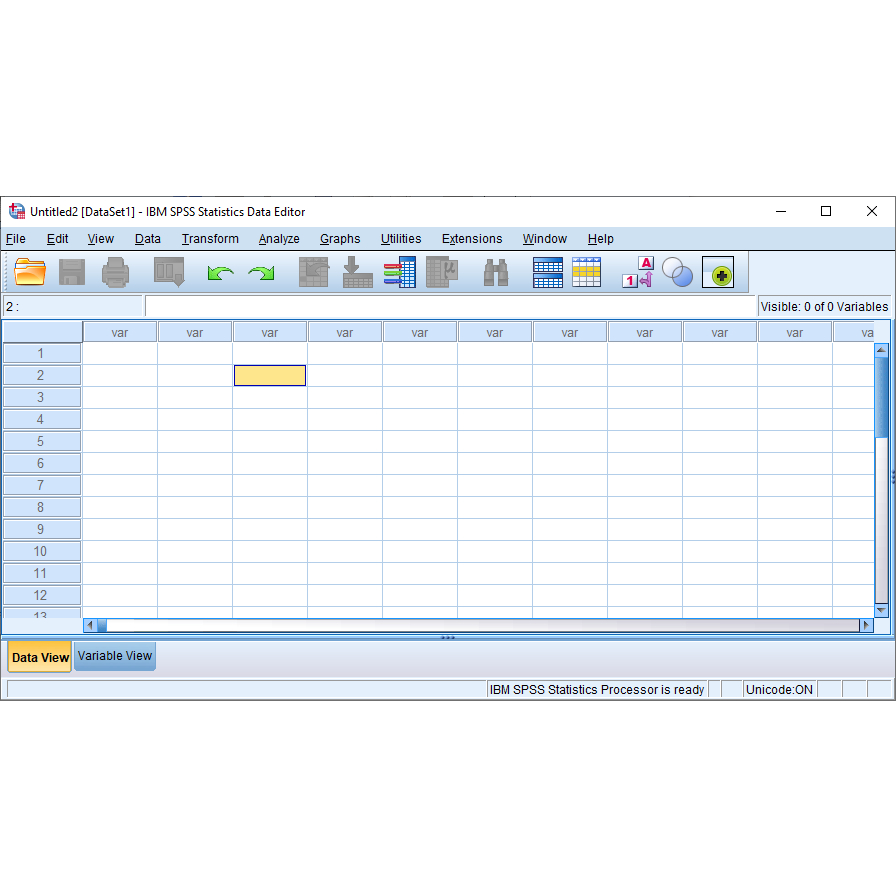Click the Open data document folder icon

pyautogui.click(x=30, y=271)
